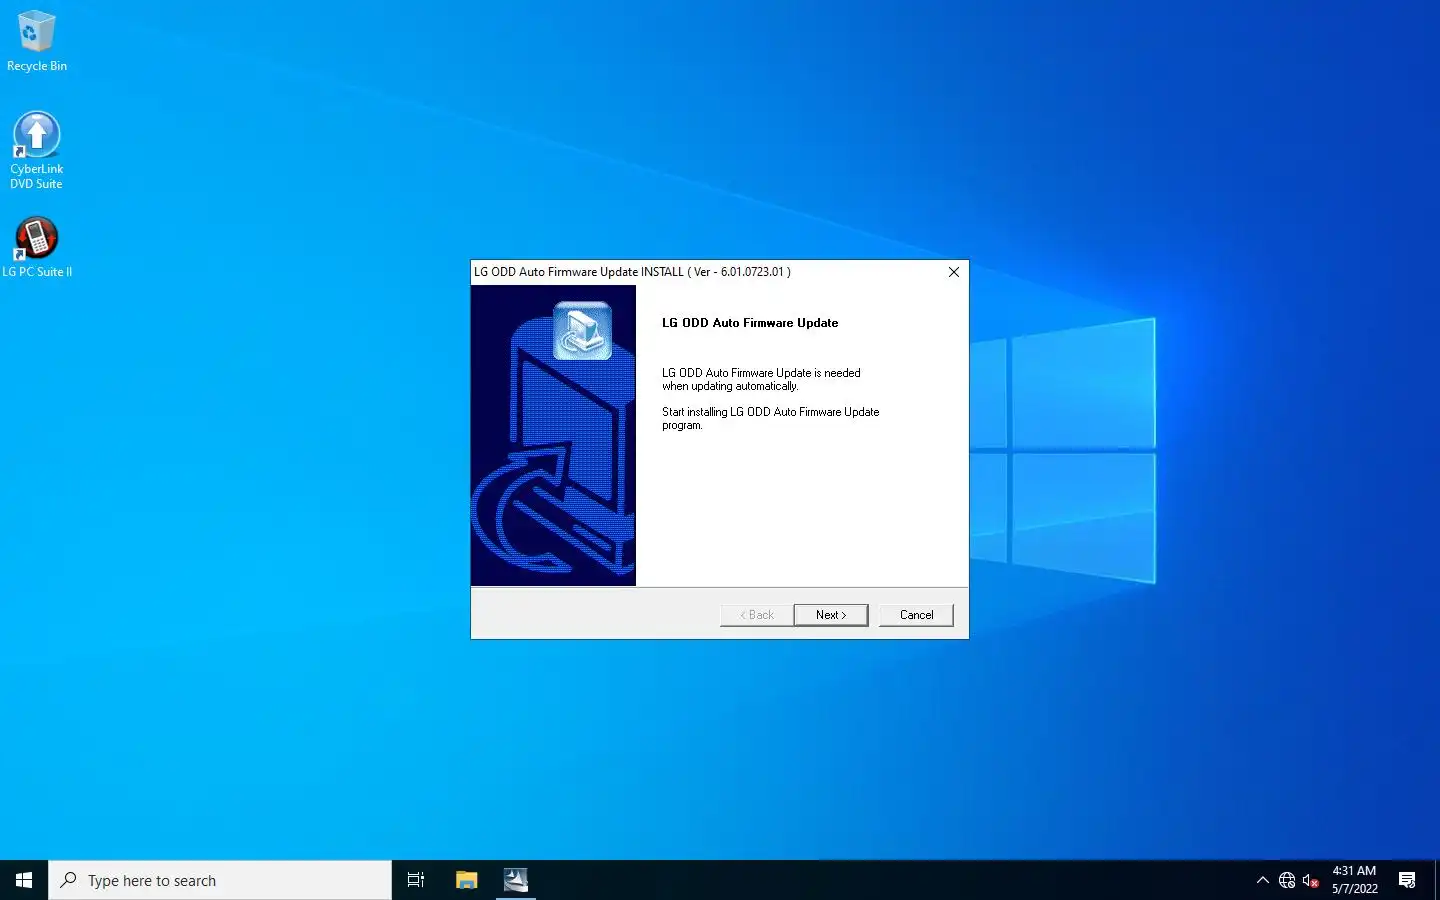Select the CyberLink DVD Suite desktop shortcut

click(x=36, y=150)
